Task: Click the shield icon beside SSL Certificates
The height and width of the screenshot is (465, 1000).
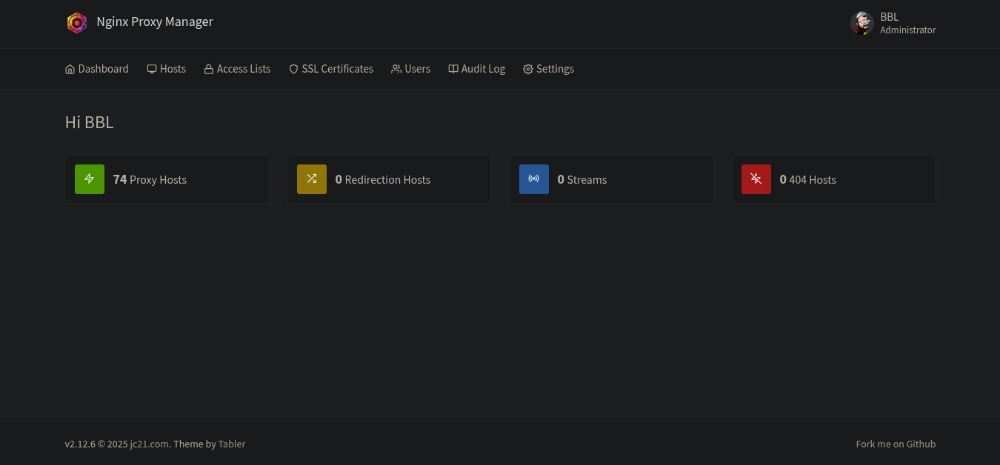Action: tap(294, 69)
